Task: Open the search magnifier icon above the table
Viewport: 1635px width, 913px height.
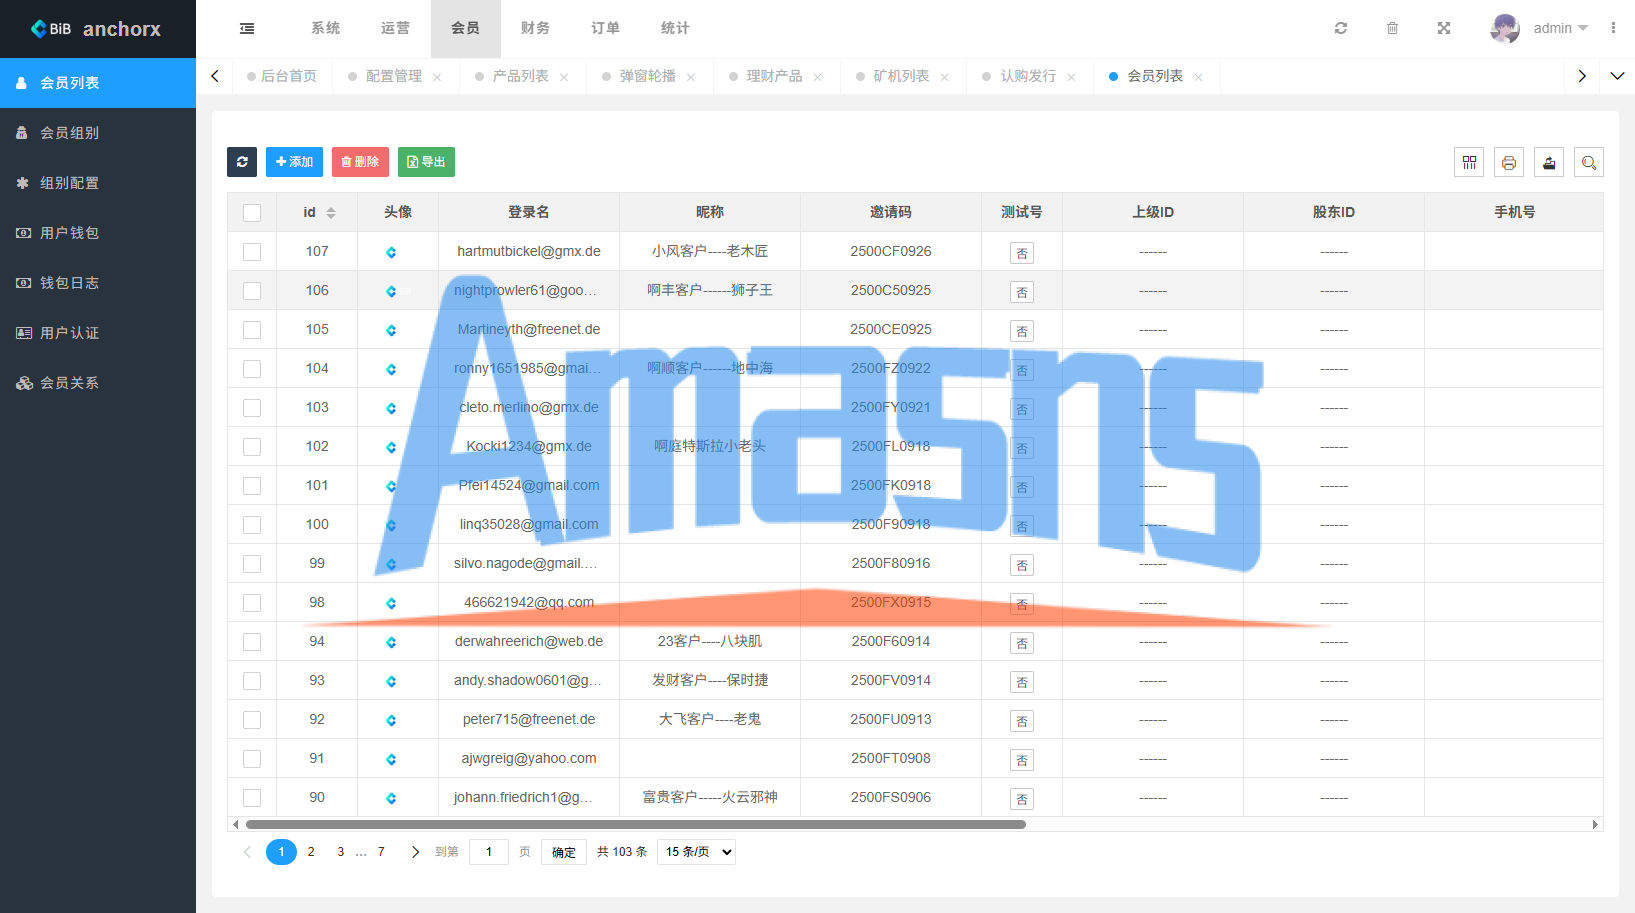Action: [x=1589, y=162]
